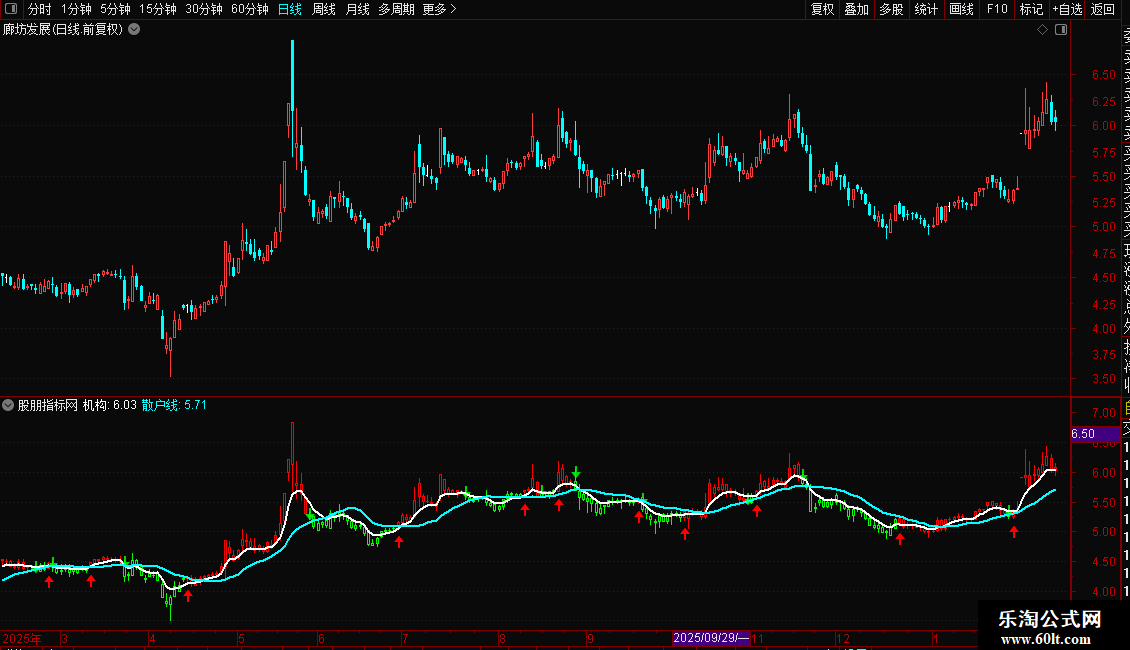This screenshot has height=650, width=1130.
Task: Click the 复权 button
Action: tap(822, 9)
